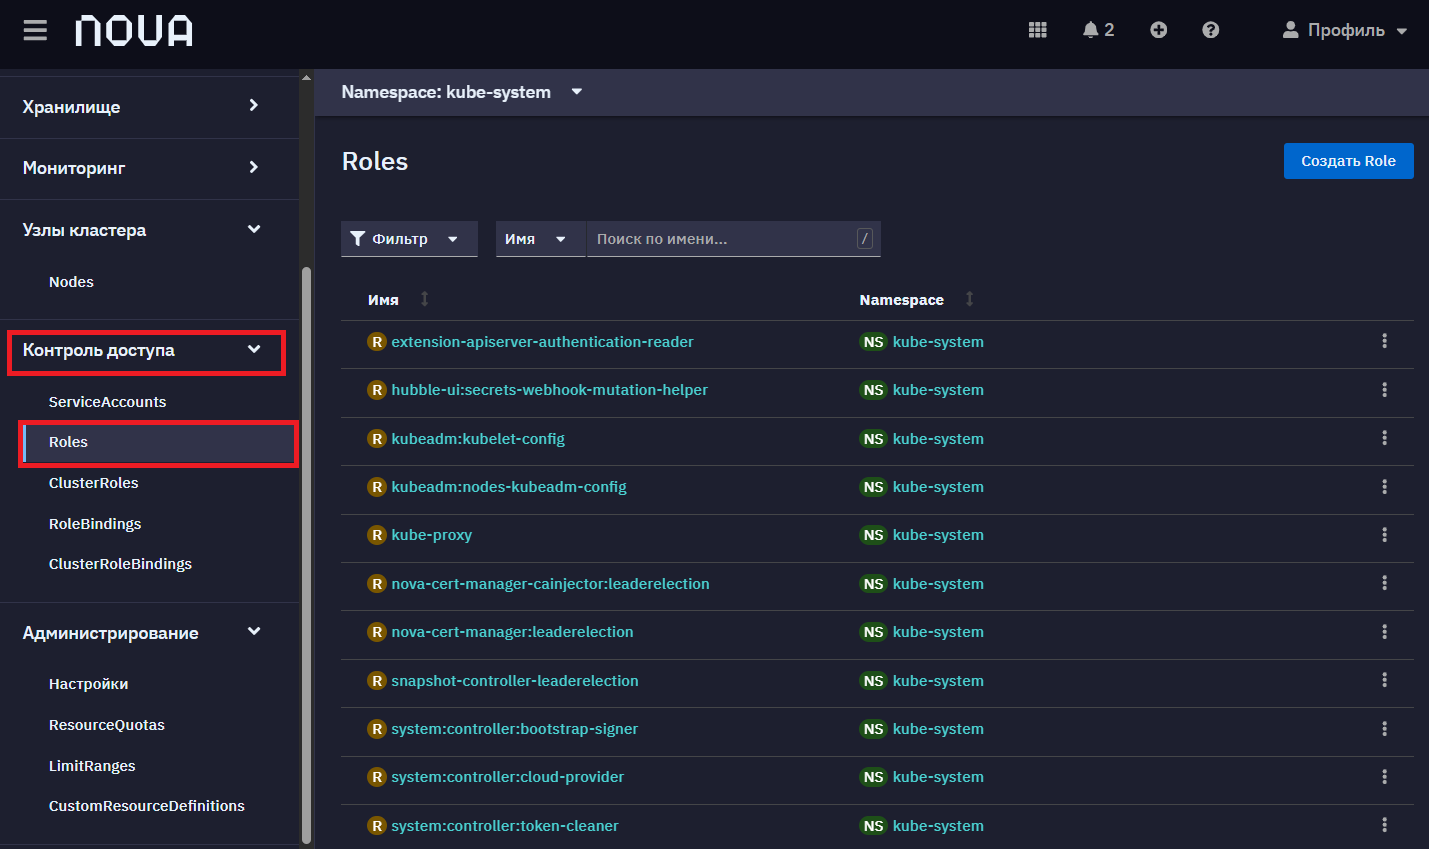Click the plus add-resource icon

(x=1158, y=30)
